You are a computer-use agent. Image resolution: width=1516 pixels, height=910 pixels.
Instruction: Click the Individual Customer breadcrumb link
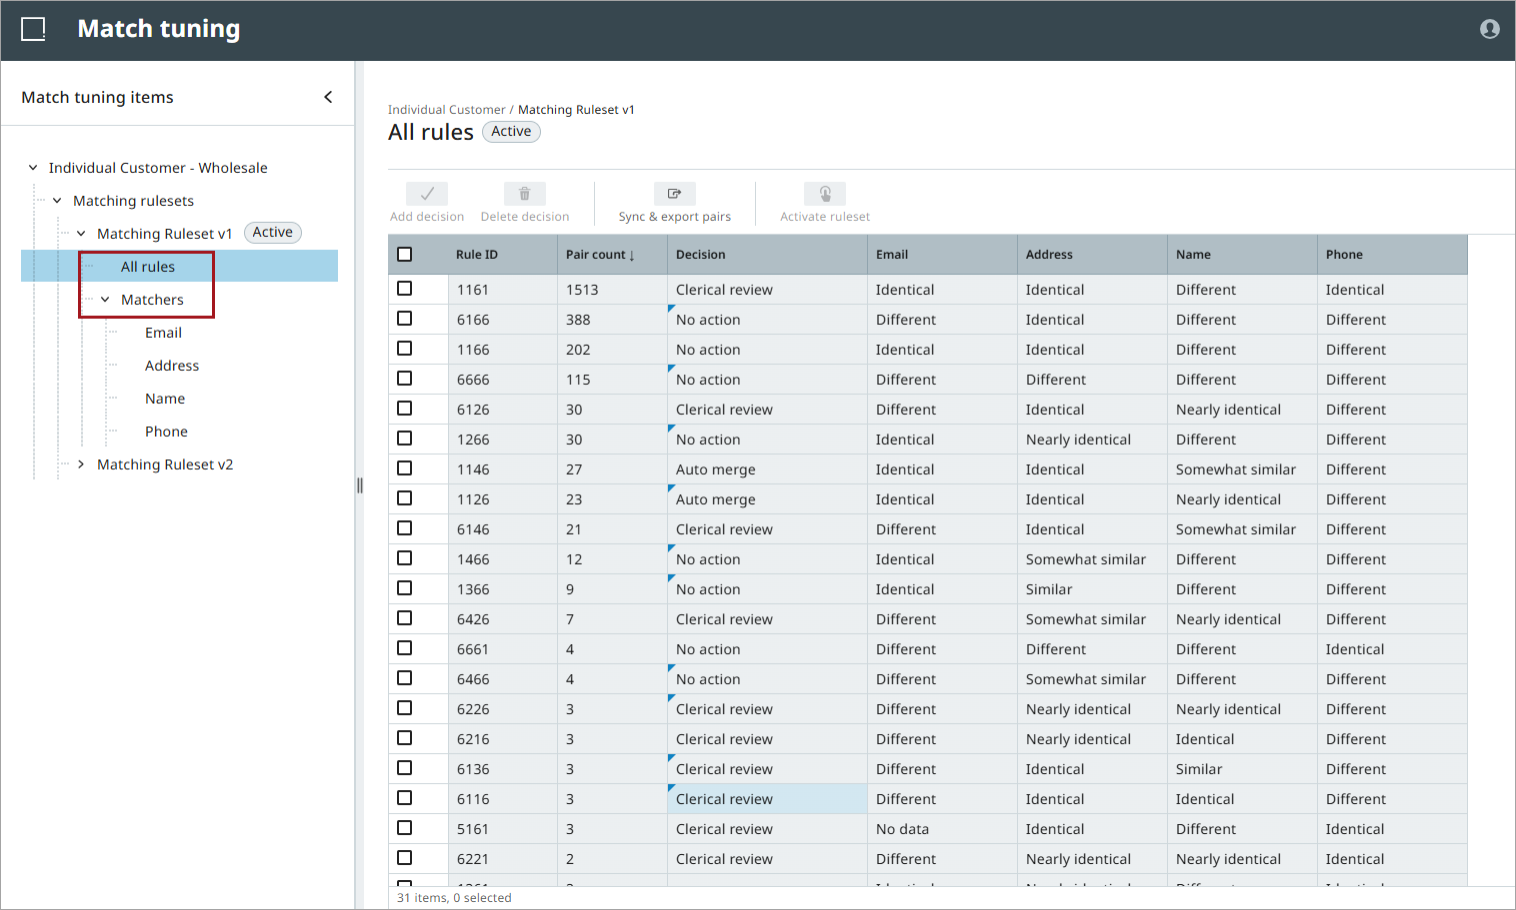pos(447,110)
